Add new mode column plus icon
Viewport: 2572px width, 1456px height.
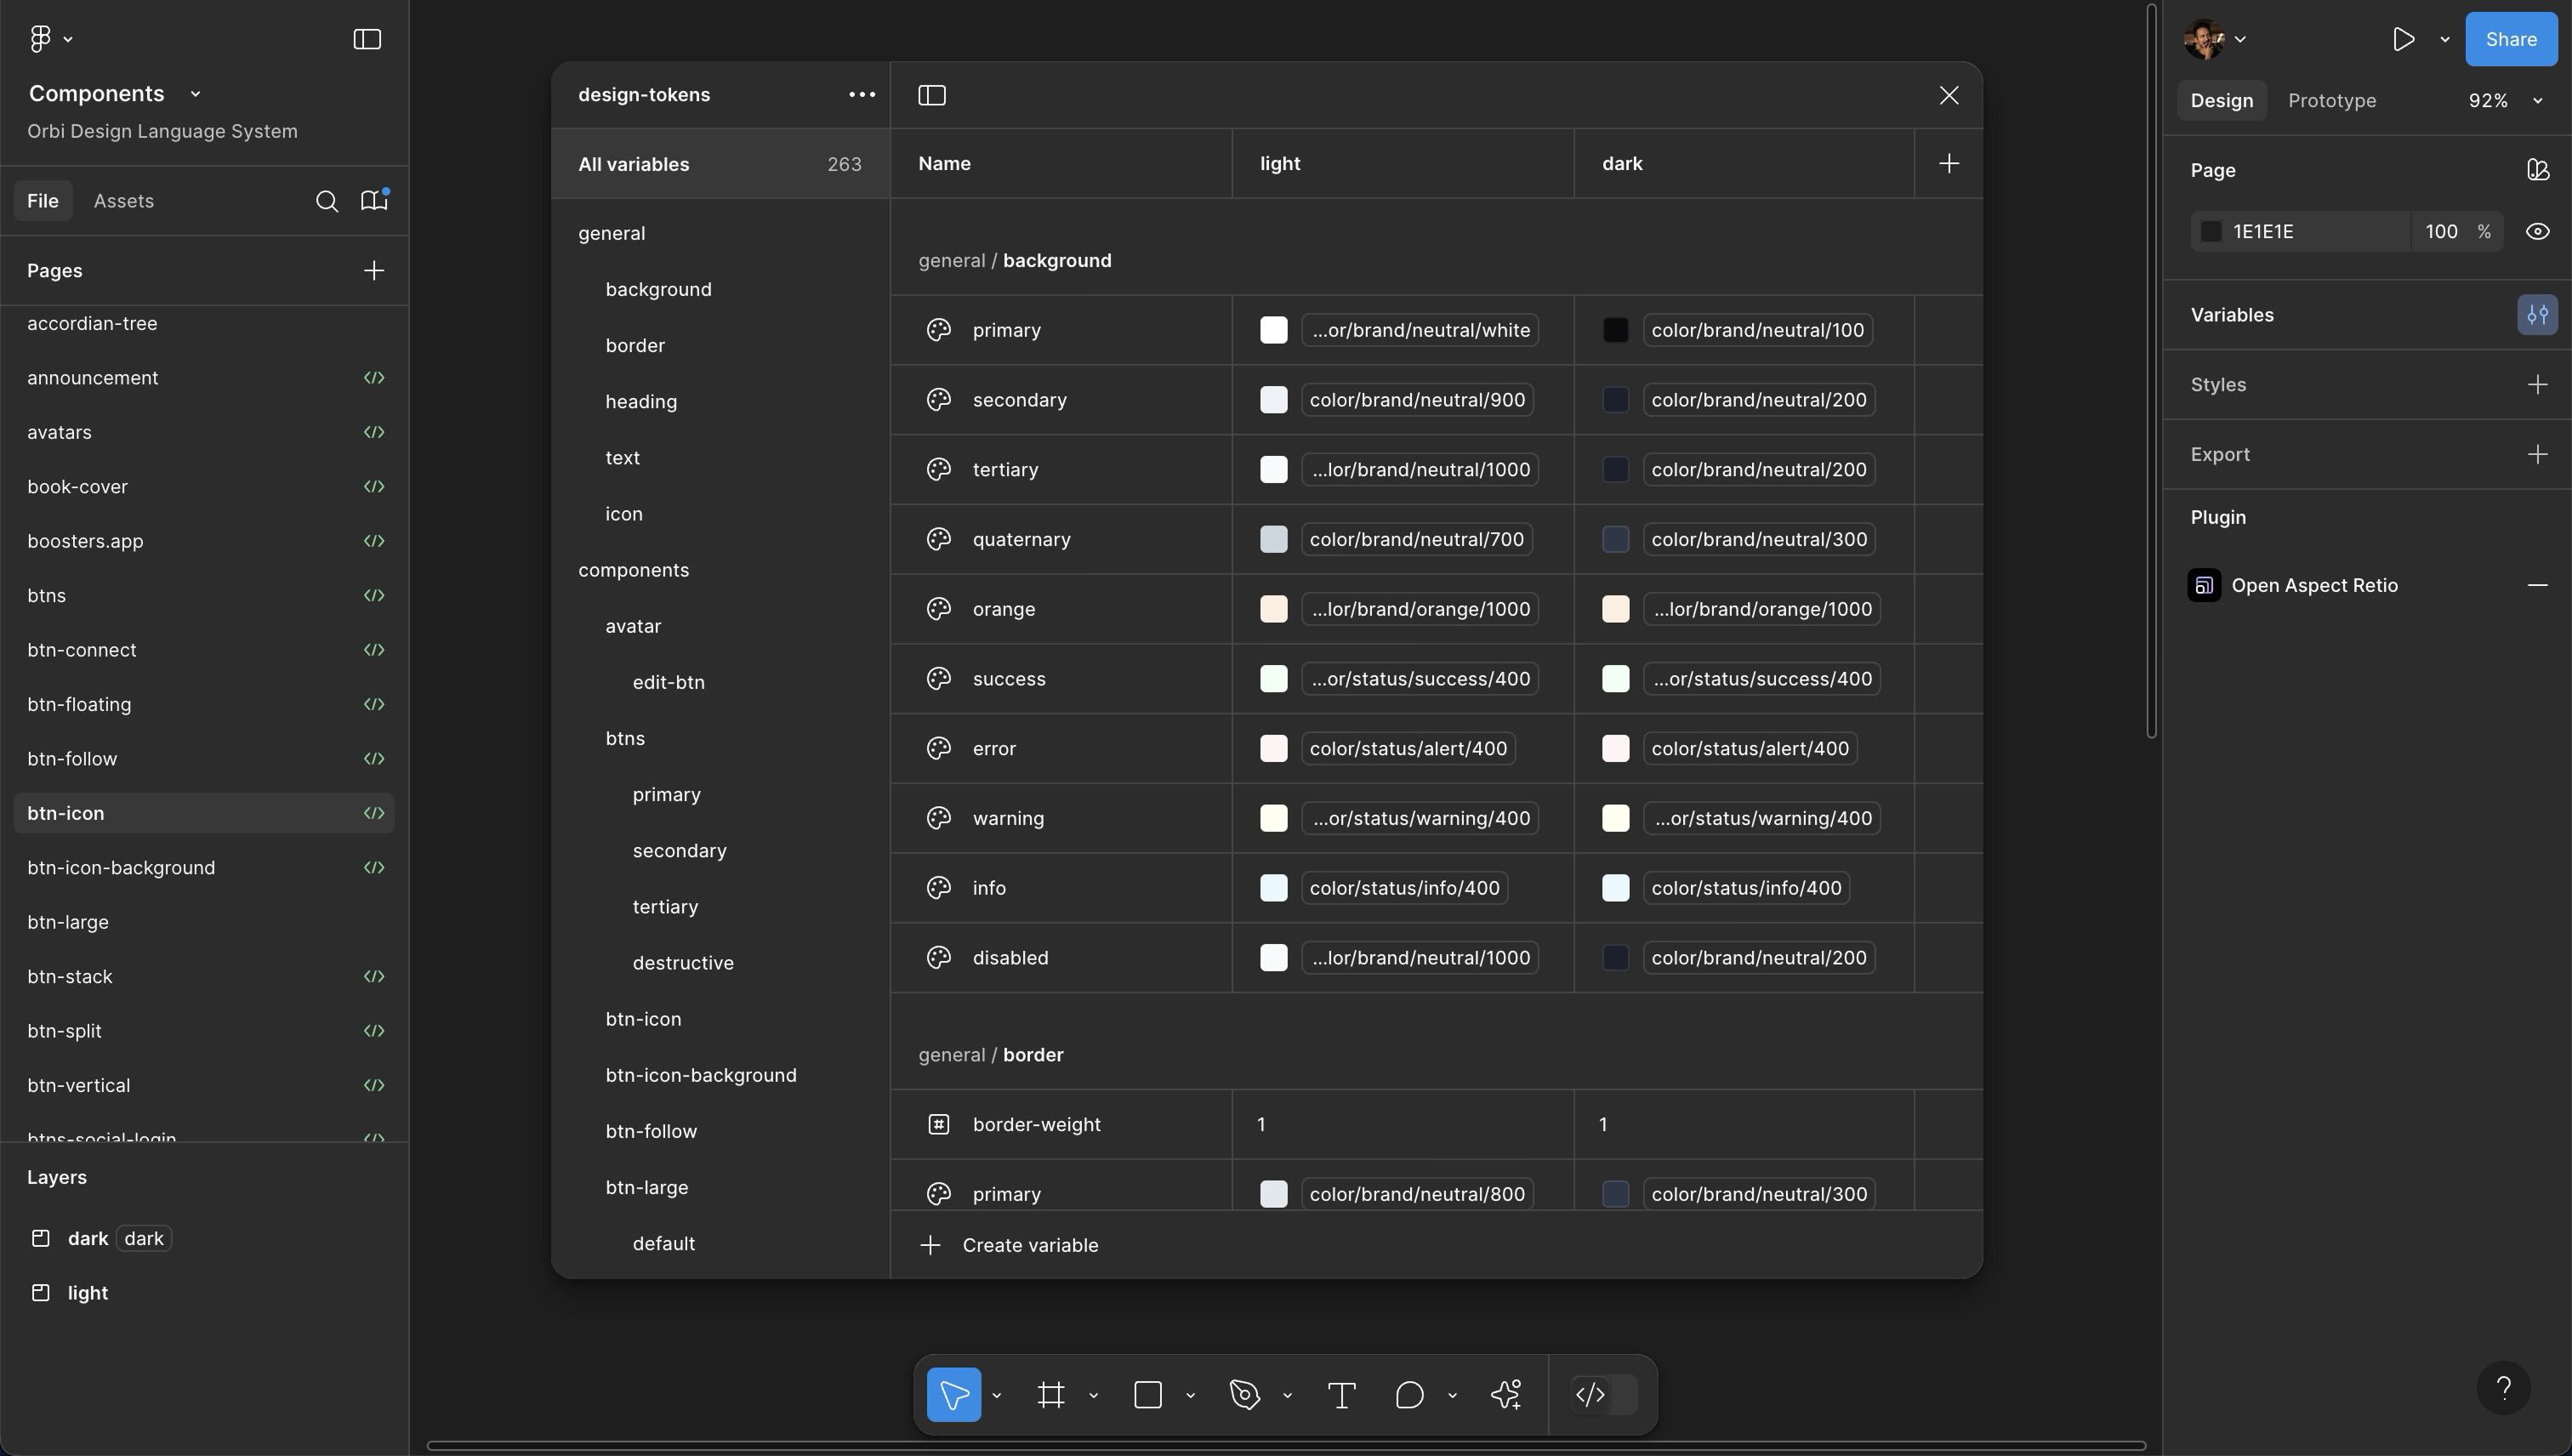(1948, 164)
